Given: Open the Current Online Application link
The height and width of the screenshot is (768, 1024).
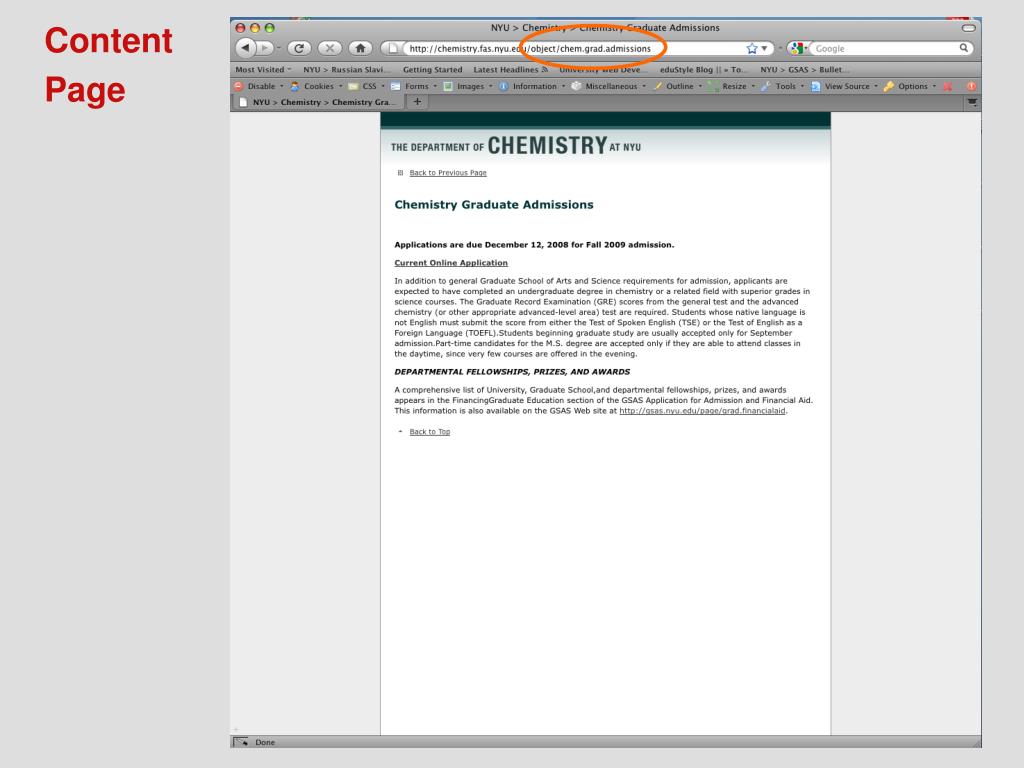Looking at the screenshot, I should coord(451,263).
